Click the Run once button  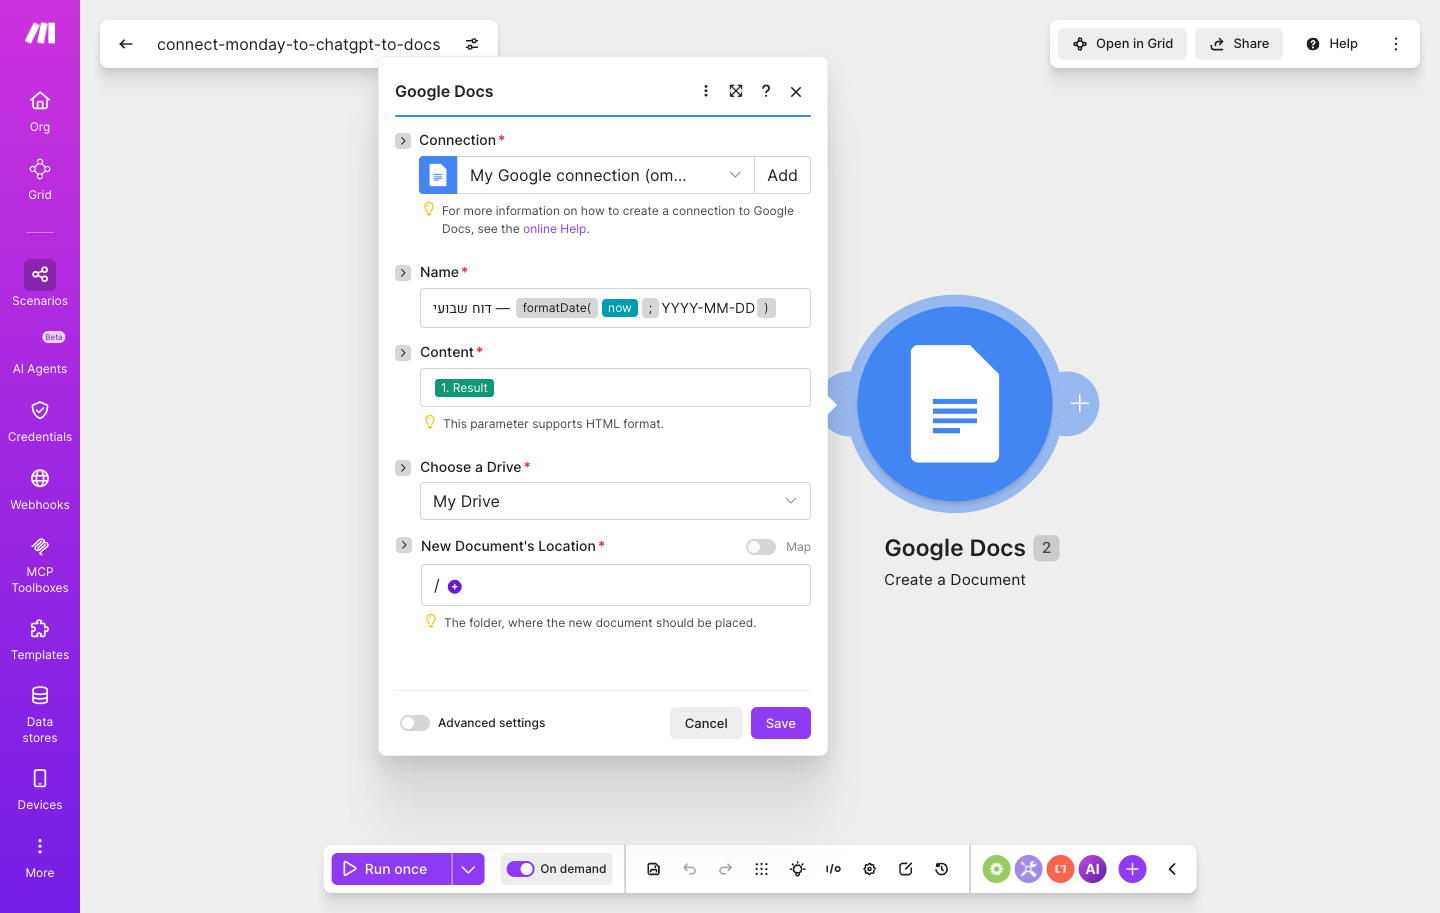392,869
